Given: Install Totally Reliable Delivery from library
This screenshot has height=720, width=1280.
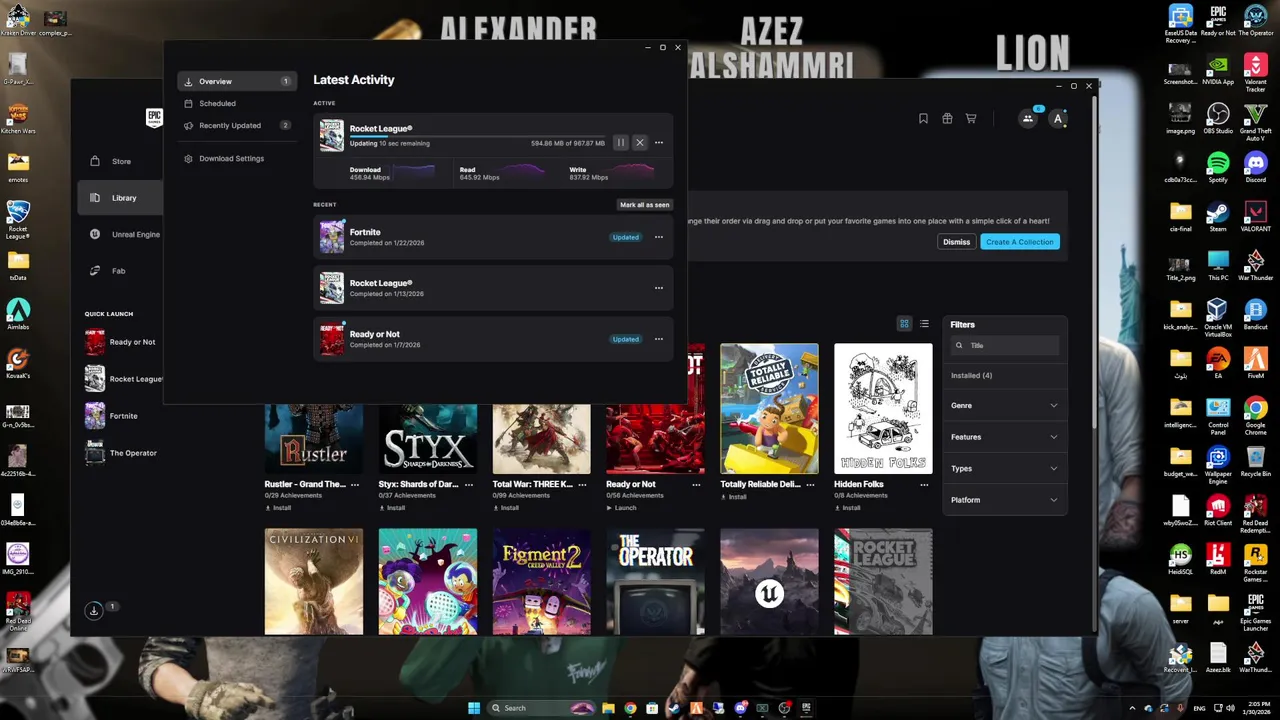Looking at the screenshot, I should pyautogui.click(x=733, y=496).
